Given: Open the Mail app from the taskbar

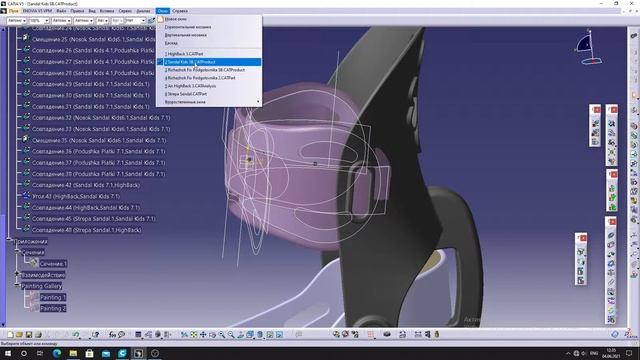Looking at the screenshot, I should (106, 353).
